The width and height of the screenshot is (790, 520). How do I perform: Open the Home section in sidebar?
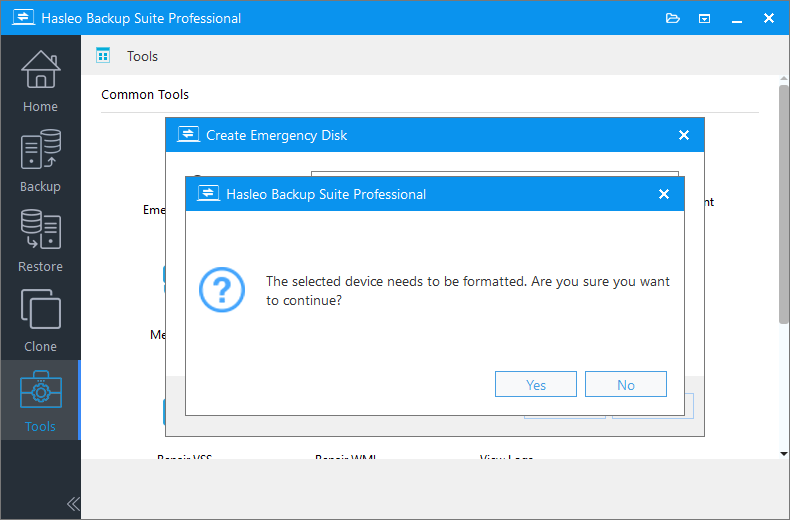(40, 81)
